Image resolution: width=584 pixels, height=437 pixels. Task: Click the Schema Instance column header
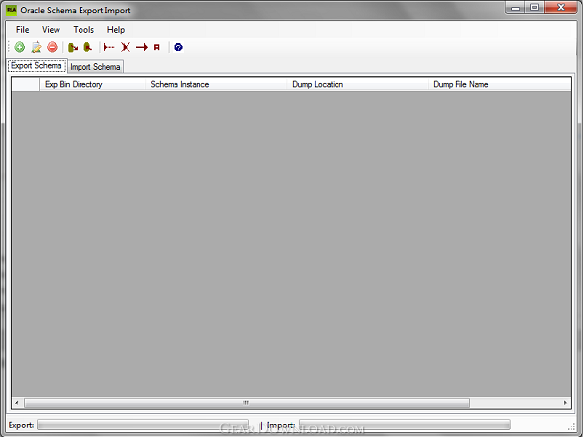(216, 85)
